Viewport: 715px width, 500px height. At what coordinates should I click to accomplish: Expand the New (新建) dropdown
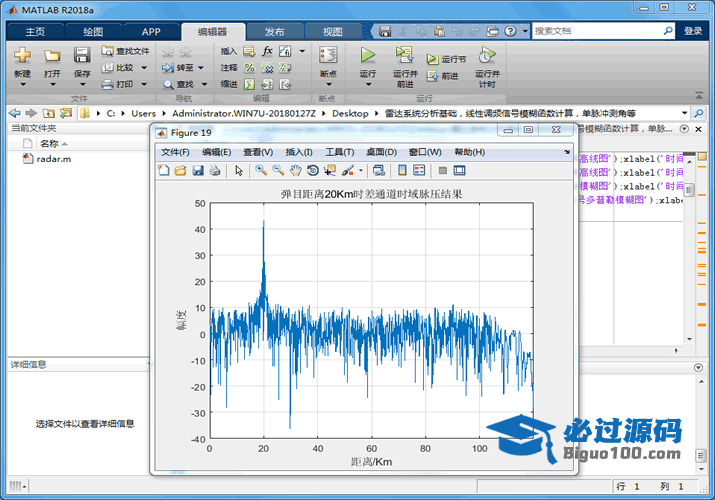(22, 84)
